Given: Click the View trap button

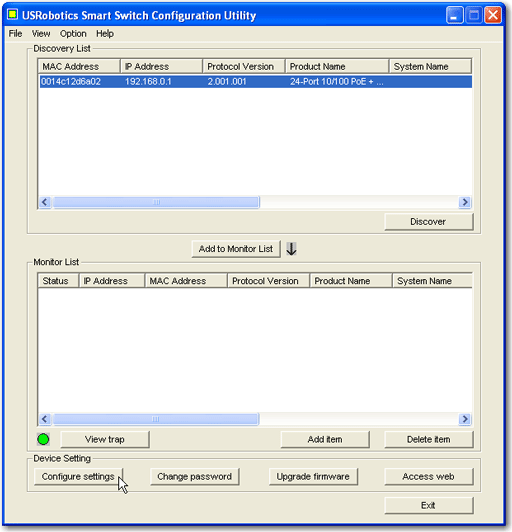Looking at the screenshot, I should 105,439.
